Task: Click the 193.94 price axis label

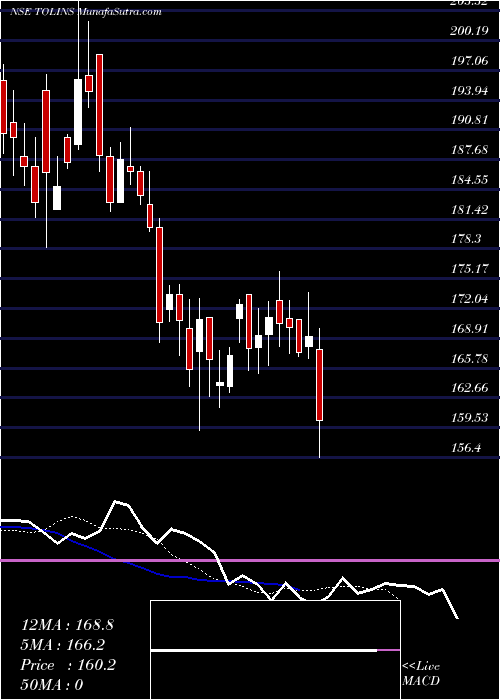Action: 470,91
